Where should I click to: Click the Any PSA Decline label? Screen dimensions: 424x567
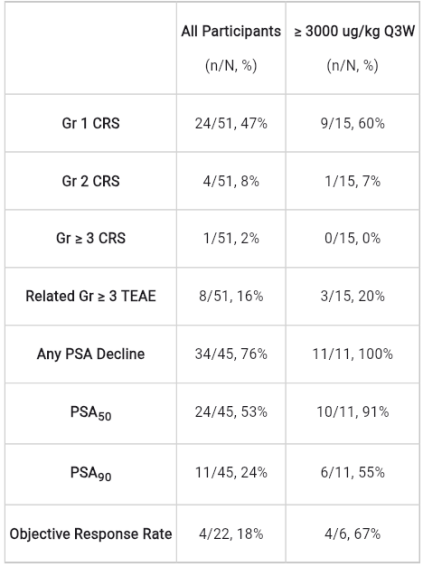point(91,354)
